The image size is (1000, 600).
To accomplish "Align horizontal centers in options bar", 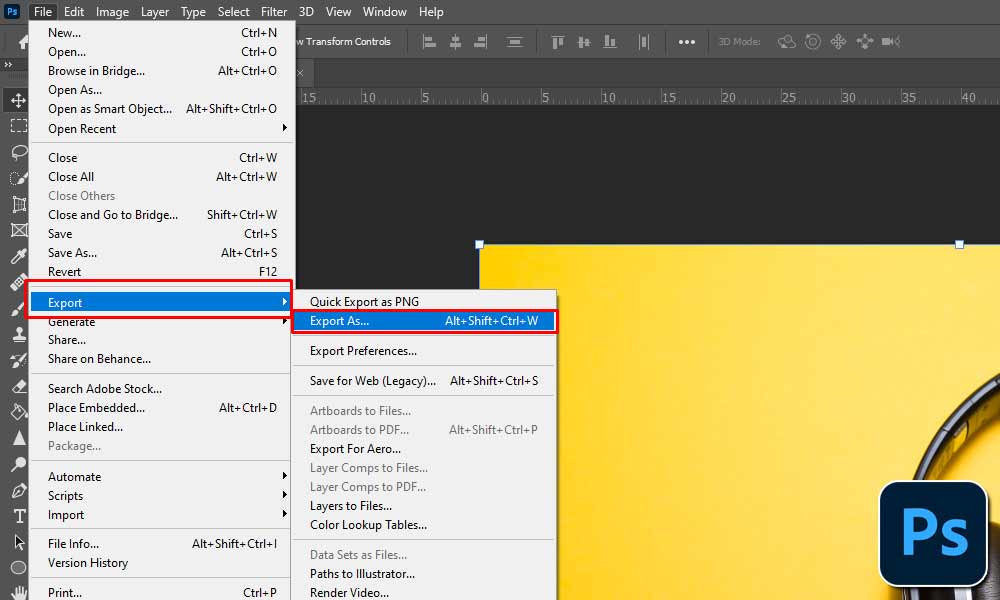I will 455,42.
